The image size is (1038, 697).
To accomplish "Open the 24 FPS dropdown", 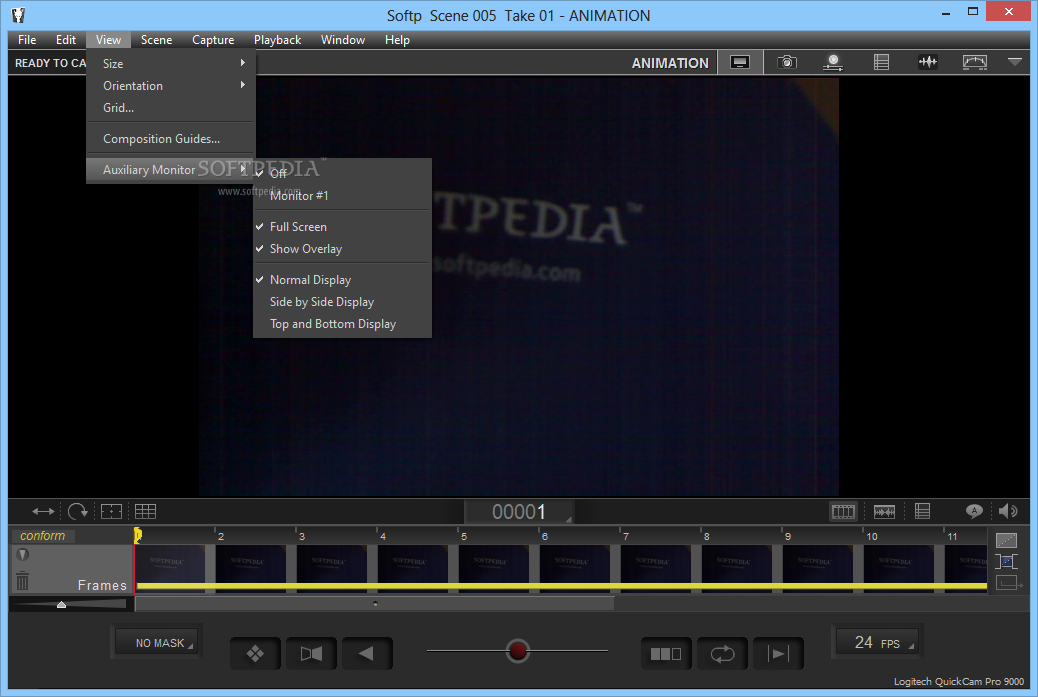I will [876, 642].
